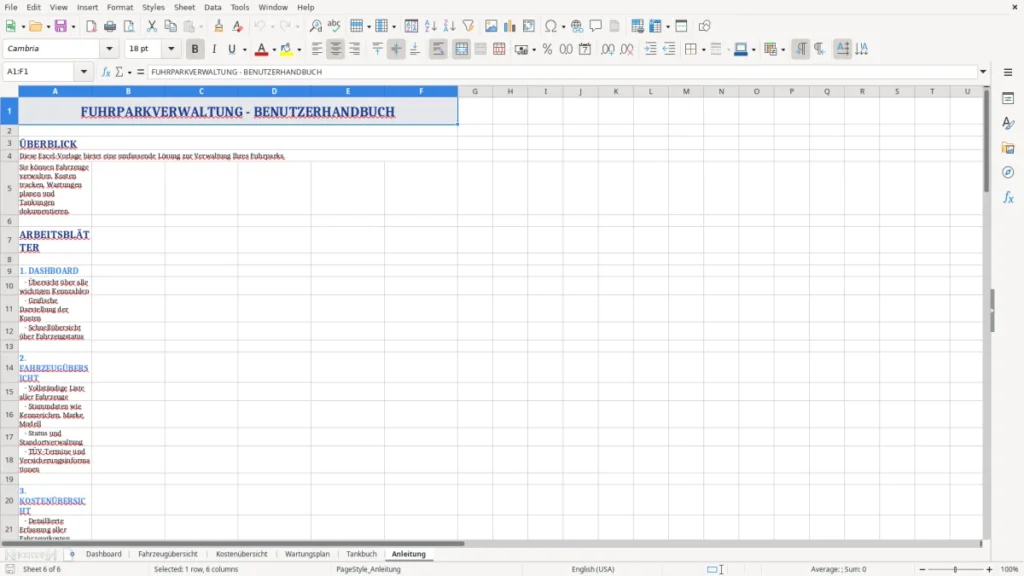Screen dimensions: 1024x576
Task: Toggle Align Top
Action: click(x=377, y=49)
